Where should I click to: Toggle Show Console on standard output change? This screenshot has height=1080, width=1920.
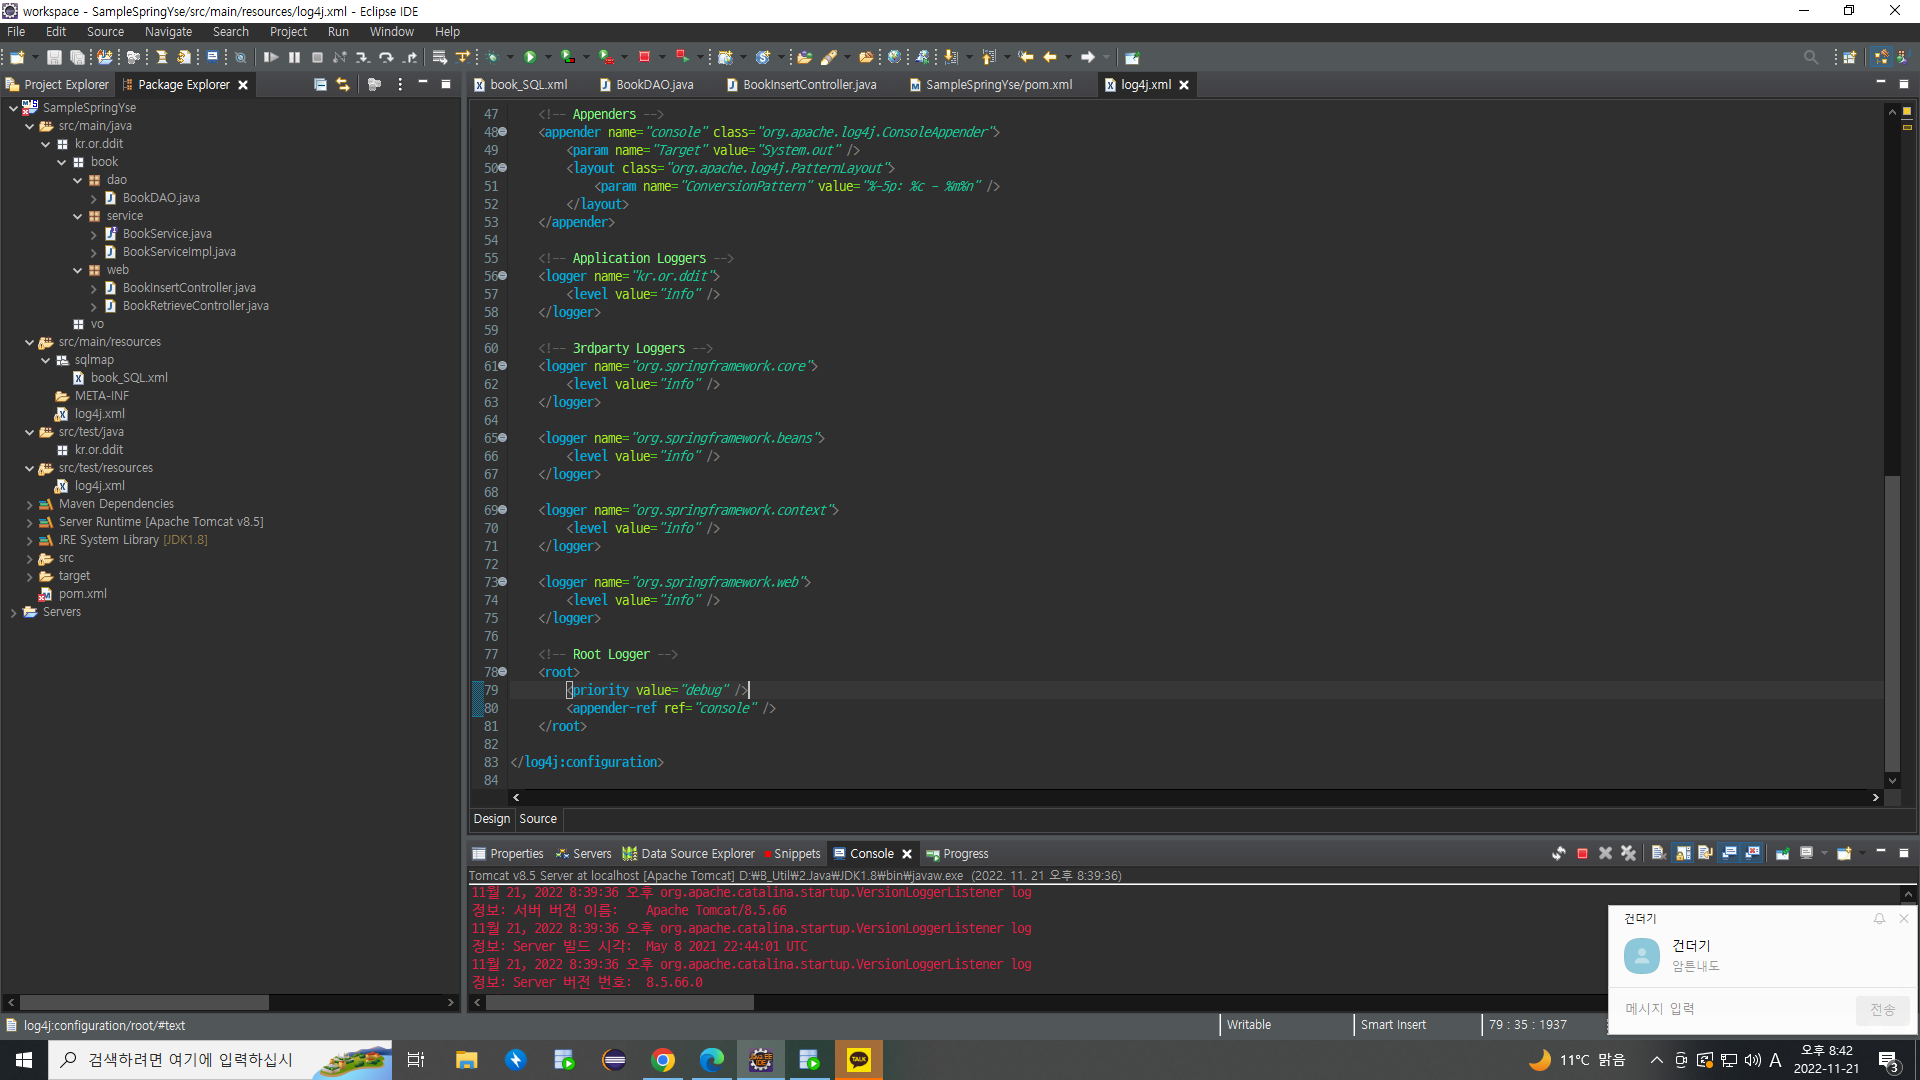(1729, 853)
